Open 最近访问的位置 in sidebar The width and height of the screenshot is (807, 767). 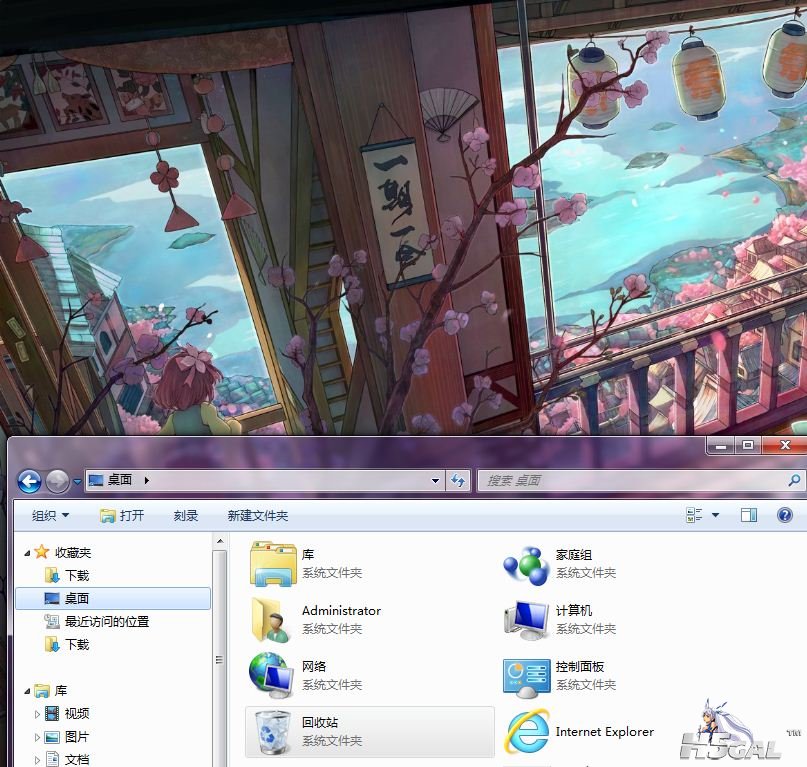pos(97,621)
